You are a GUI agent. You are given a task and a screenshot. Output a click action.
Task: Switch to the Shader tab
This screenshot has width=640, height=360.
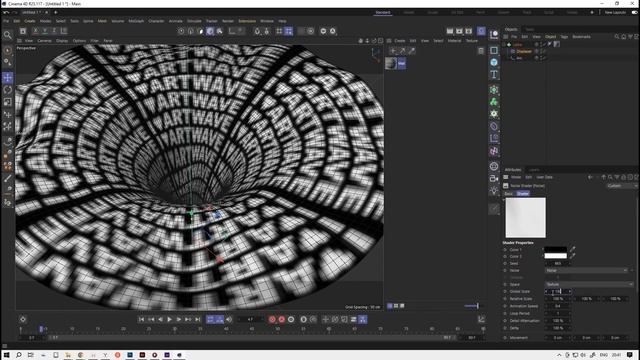pos(523,193)
